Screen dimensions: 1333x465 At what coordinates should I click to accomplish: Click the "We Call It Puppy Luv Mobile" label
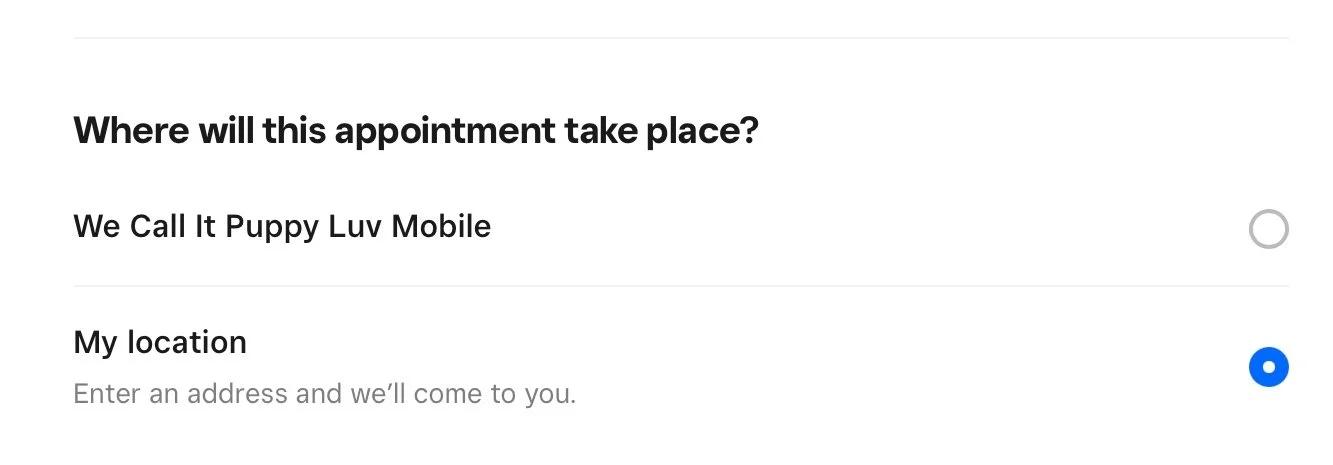click(x=282, y=227)
